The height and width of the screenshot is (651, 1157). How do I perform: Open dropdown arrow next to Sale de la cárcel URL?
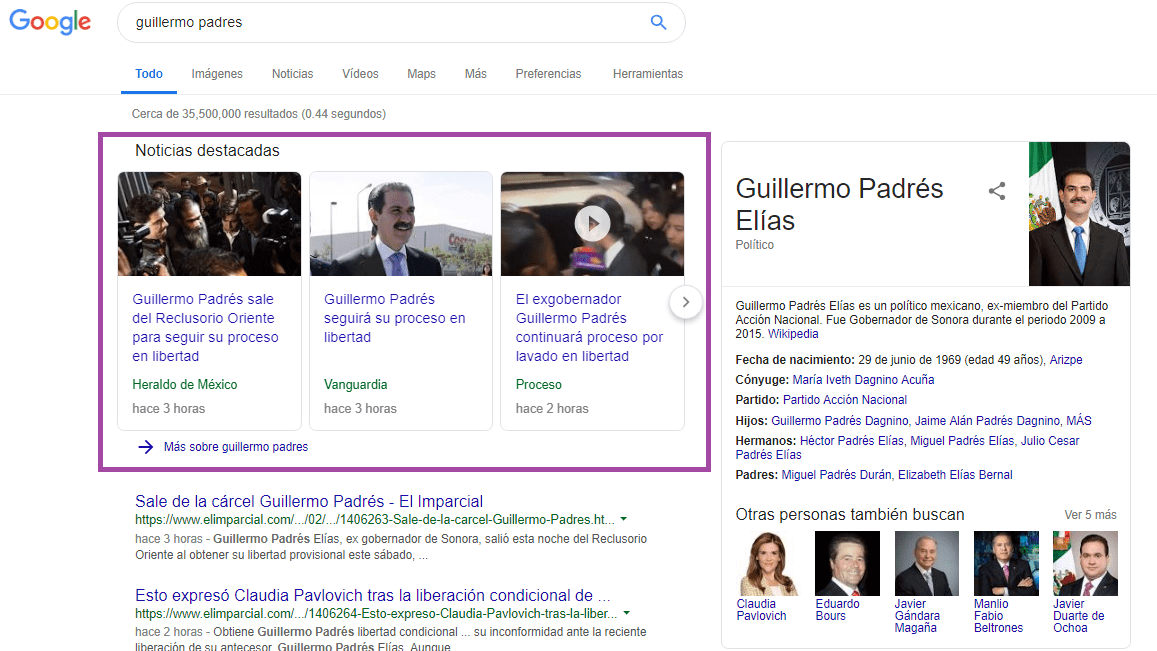point(624,520)
